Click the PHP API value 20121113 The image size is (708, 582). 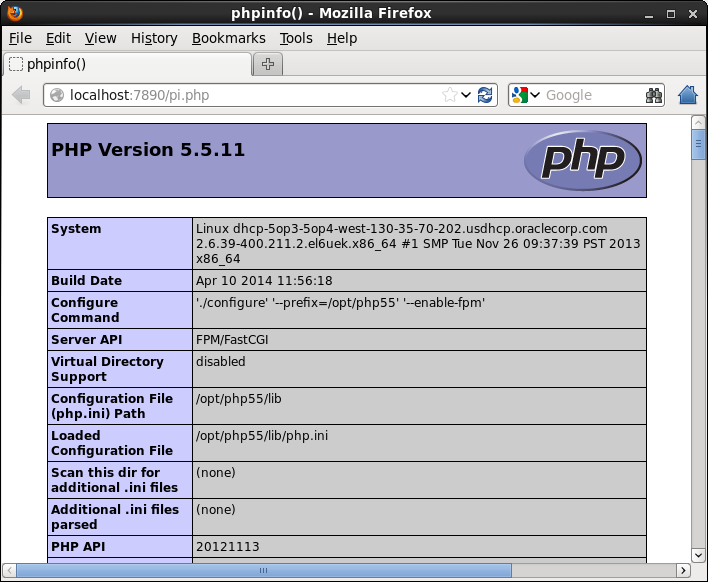(228, 547)
